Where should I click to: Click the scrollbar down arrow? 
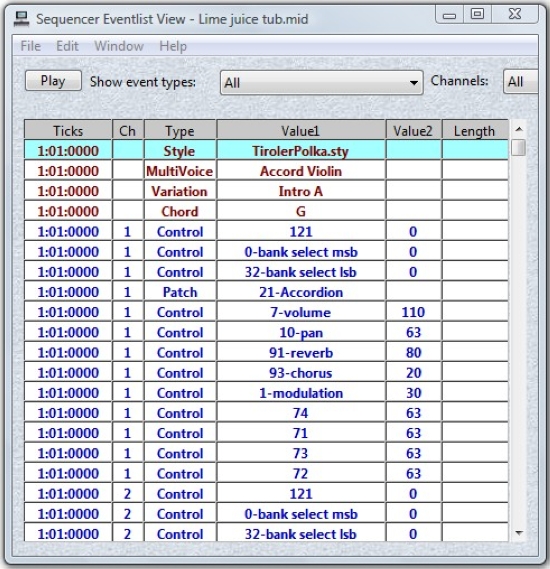(x=519, y=533)
